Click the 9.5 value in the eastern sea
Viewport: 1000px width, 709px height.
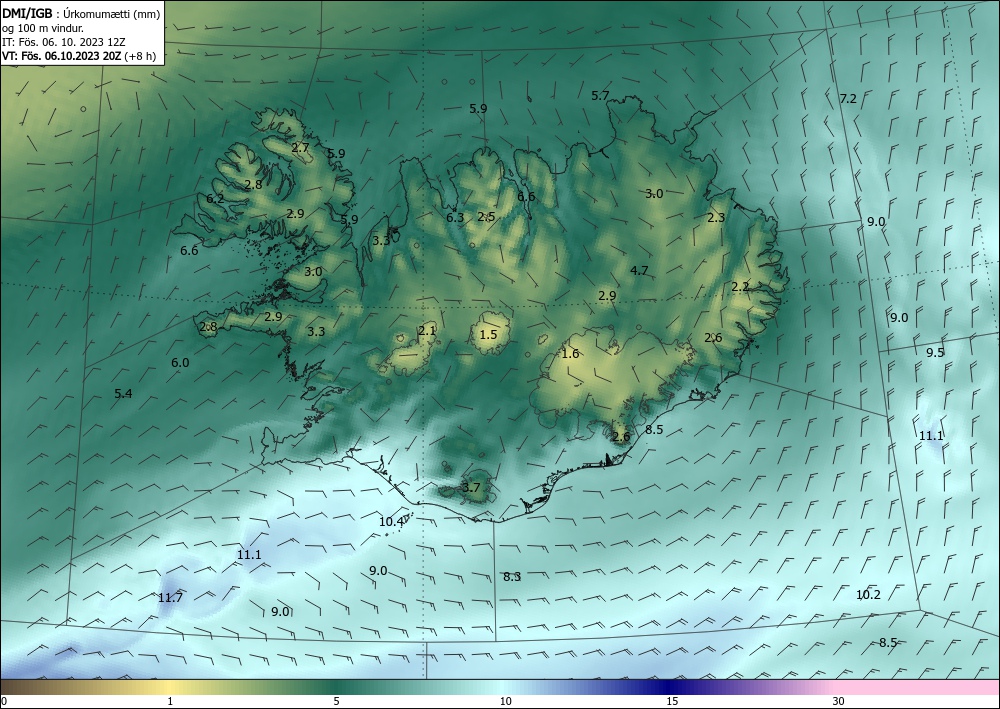935,353
